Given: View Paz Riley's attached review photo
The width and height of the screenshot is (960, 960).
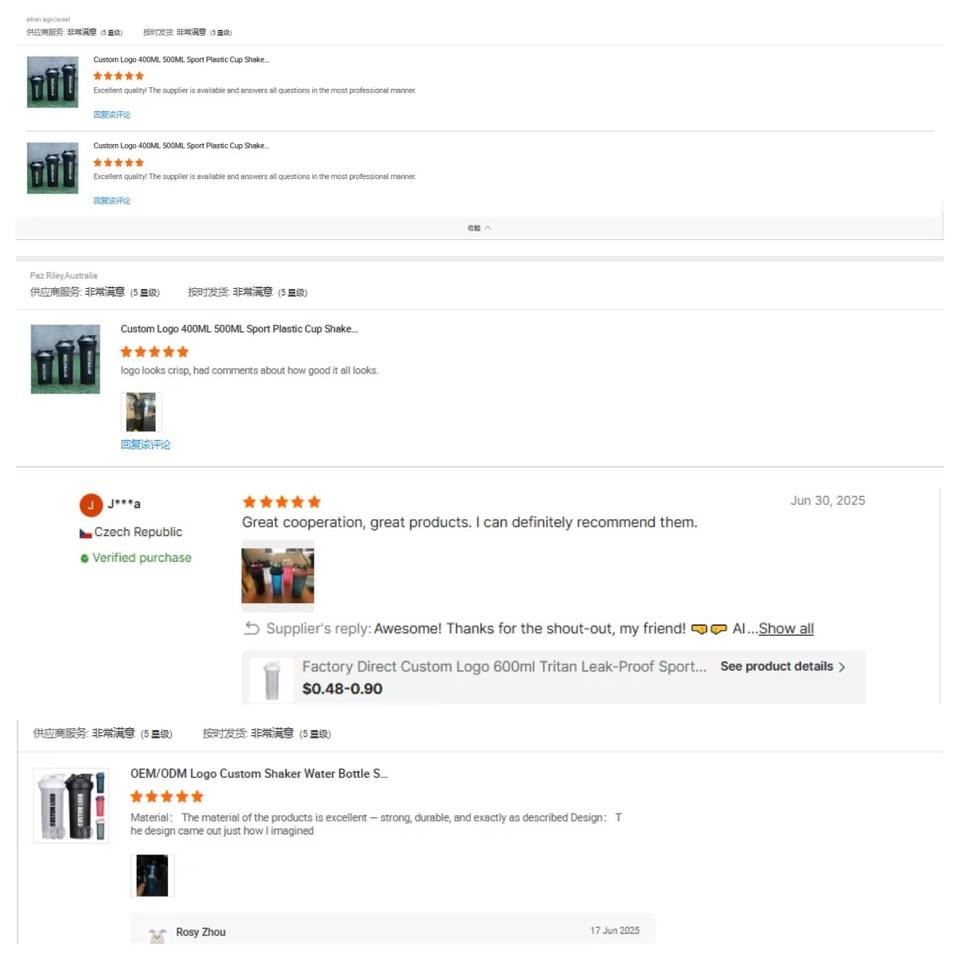Looking at the screenshot, I should point(141,412).
